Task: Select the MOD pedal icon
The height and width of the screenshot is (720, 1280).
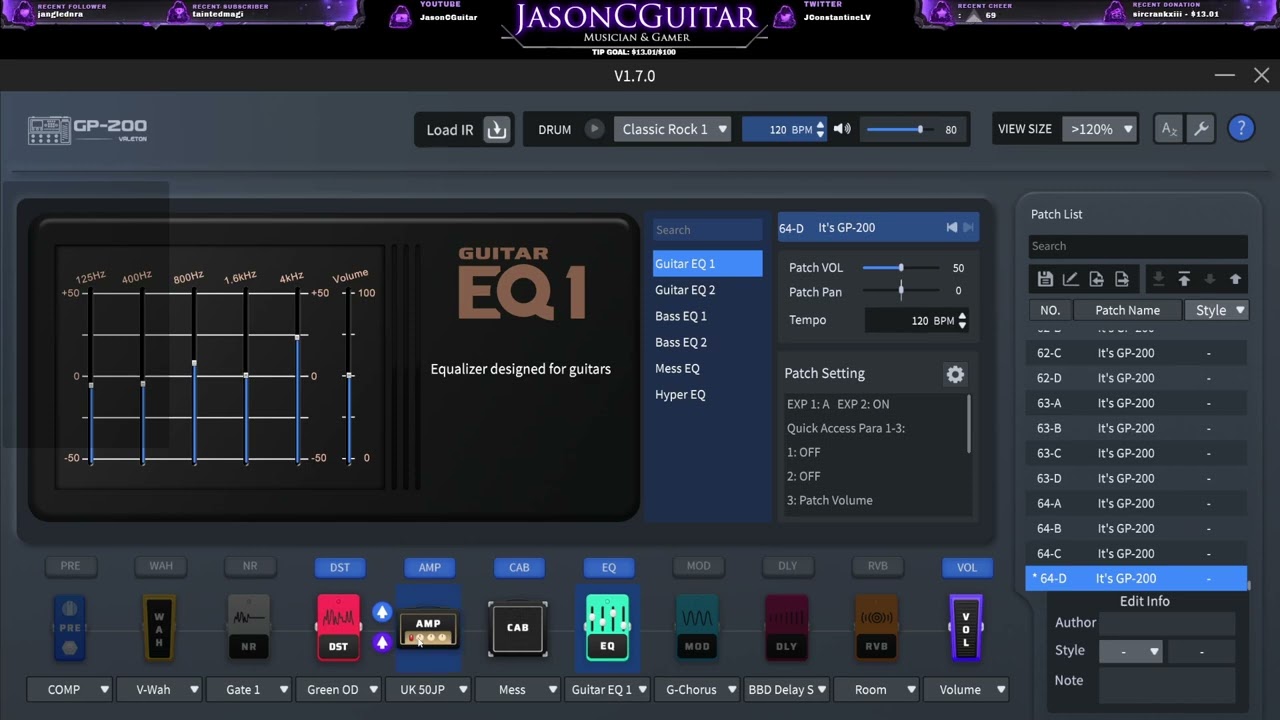Action: click(x=697, y=628)
